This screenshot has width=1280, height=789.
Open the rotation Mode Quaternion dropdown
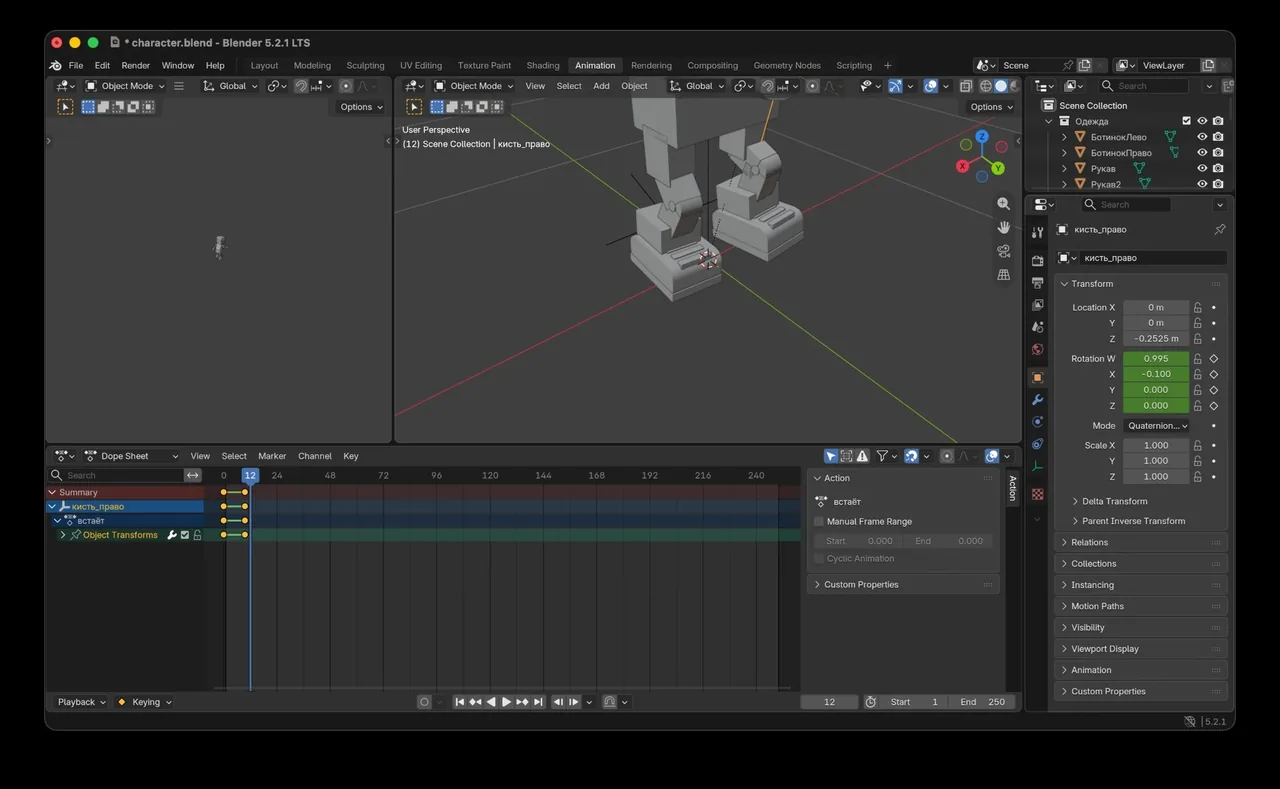coord(1157,426)
